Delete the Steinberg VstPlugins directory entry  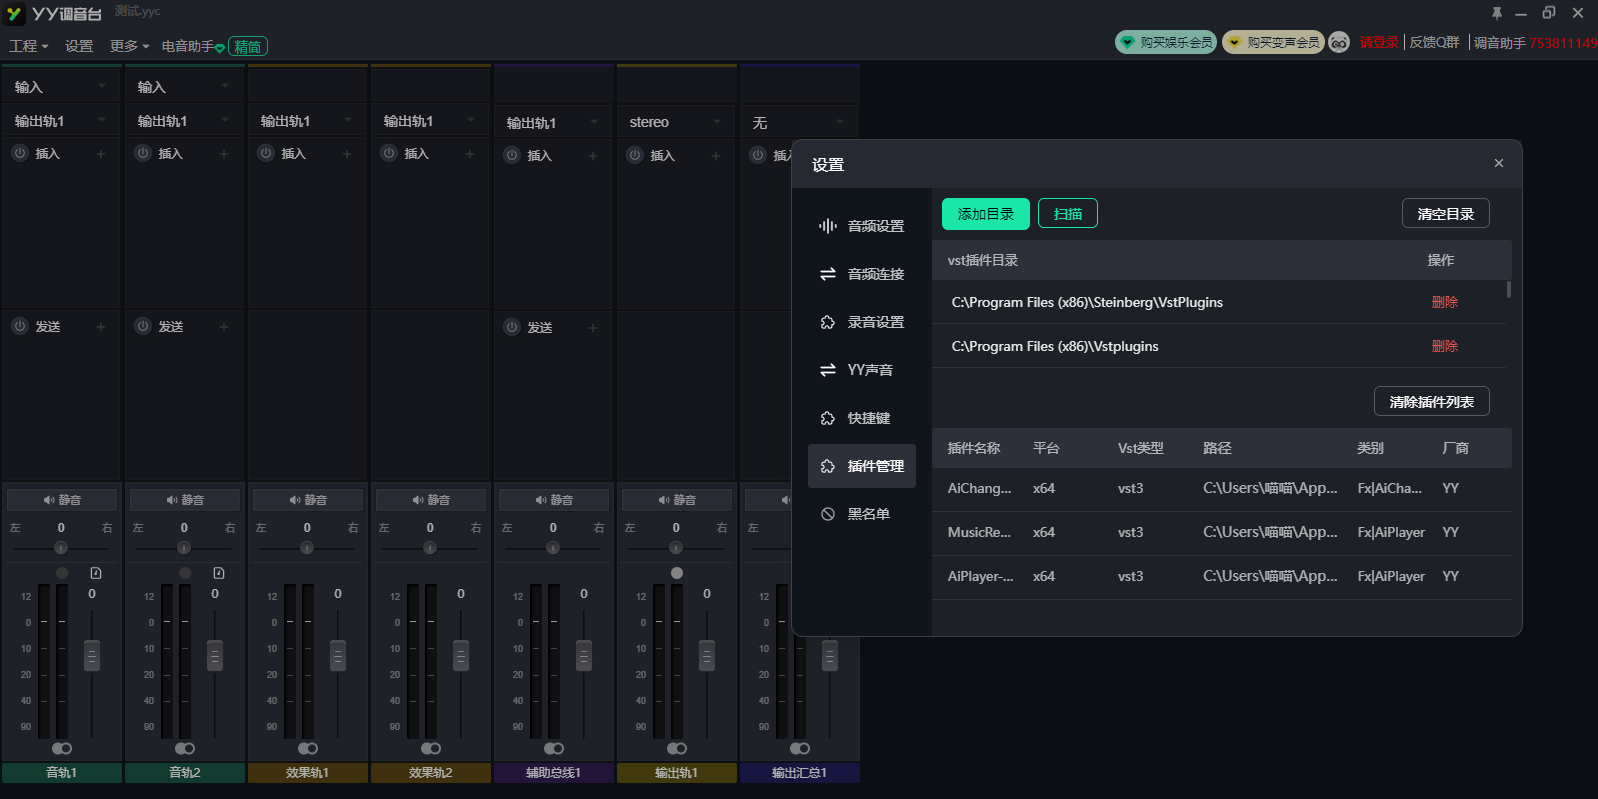tap(1444, 302)
